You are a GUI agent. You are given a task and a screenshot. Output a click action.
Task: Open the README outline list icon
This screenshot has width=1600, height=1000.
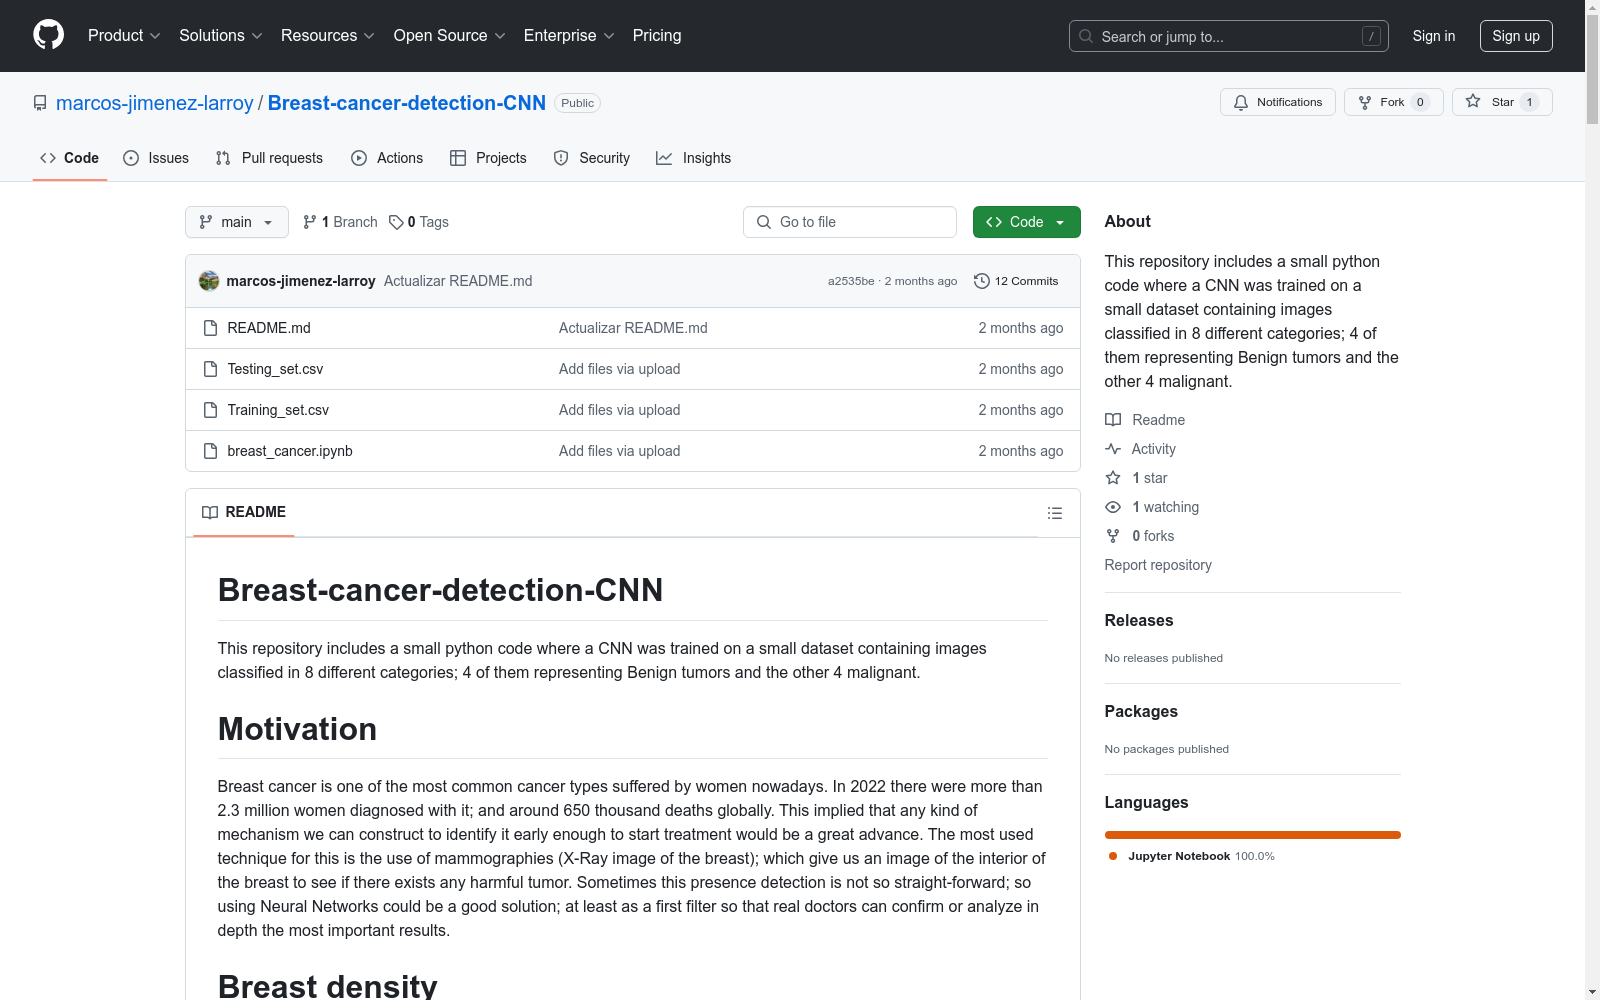pos(1054,513)
